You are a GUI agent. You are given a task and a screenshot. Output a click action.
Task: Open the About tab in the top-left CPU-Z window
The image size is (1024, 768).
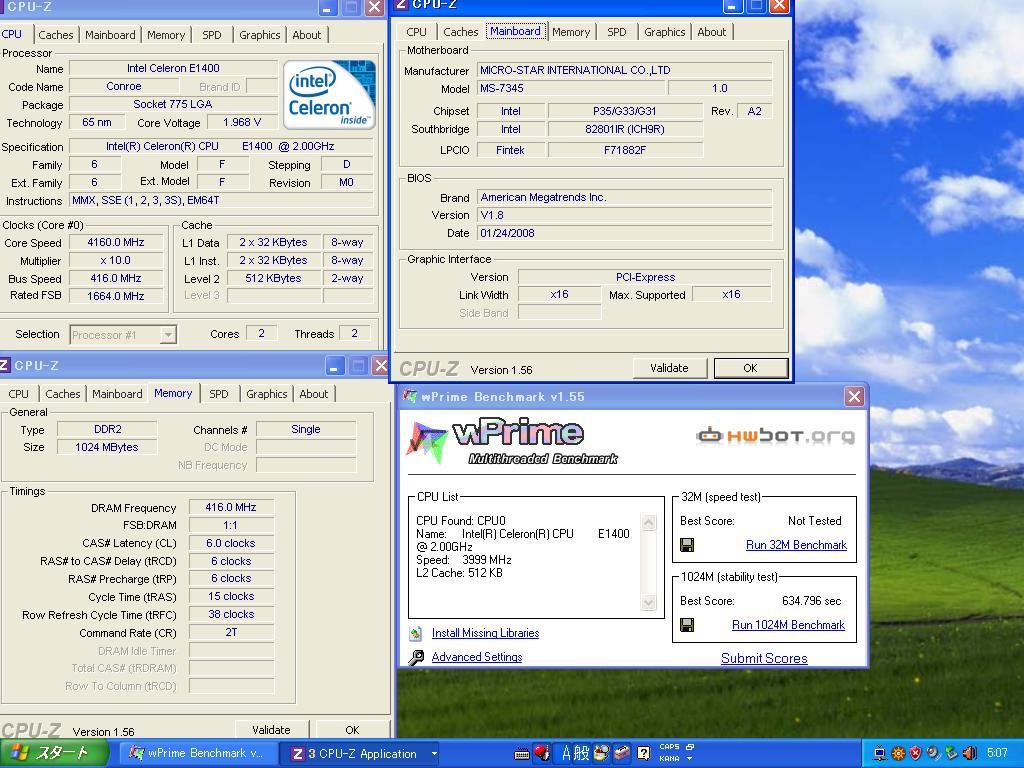point(306,35)
